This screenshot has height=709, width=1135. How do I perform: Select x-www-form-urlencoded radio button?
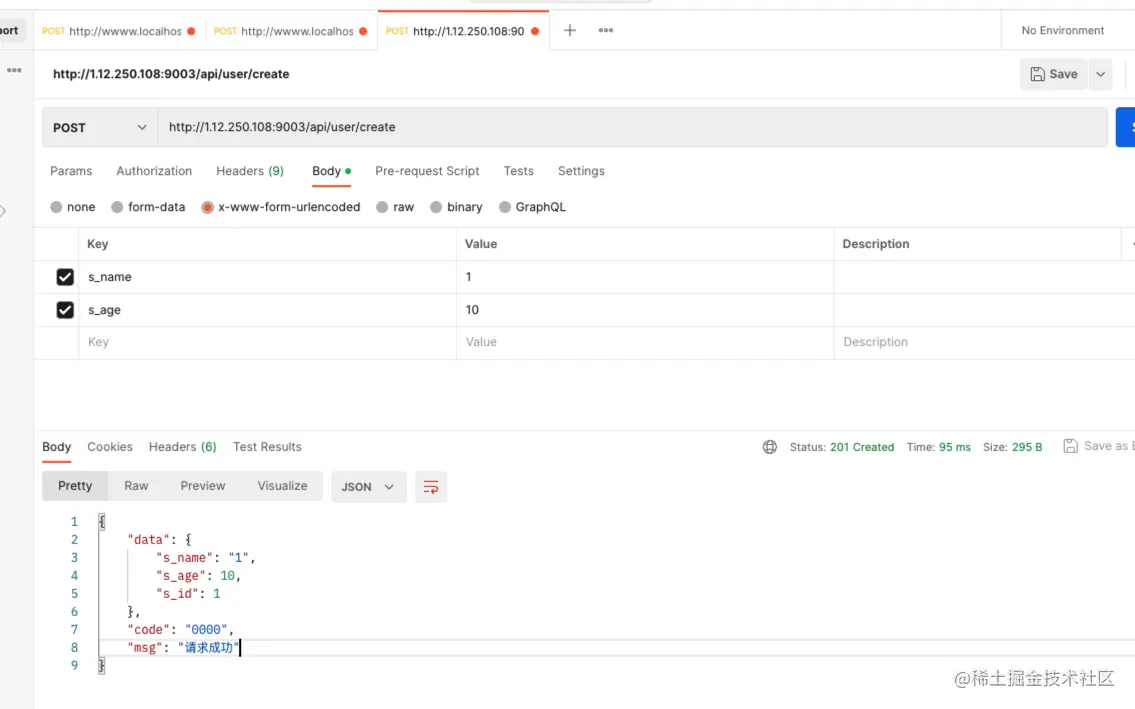(x=207, y=207)
